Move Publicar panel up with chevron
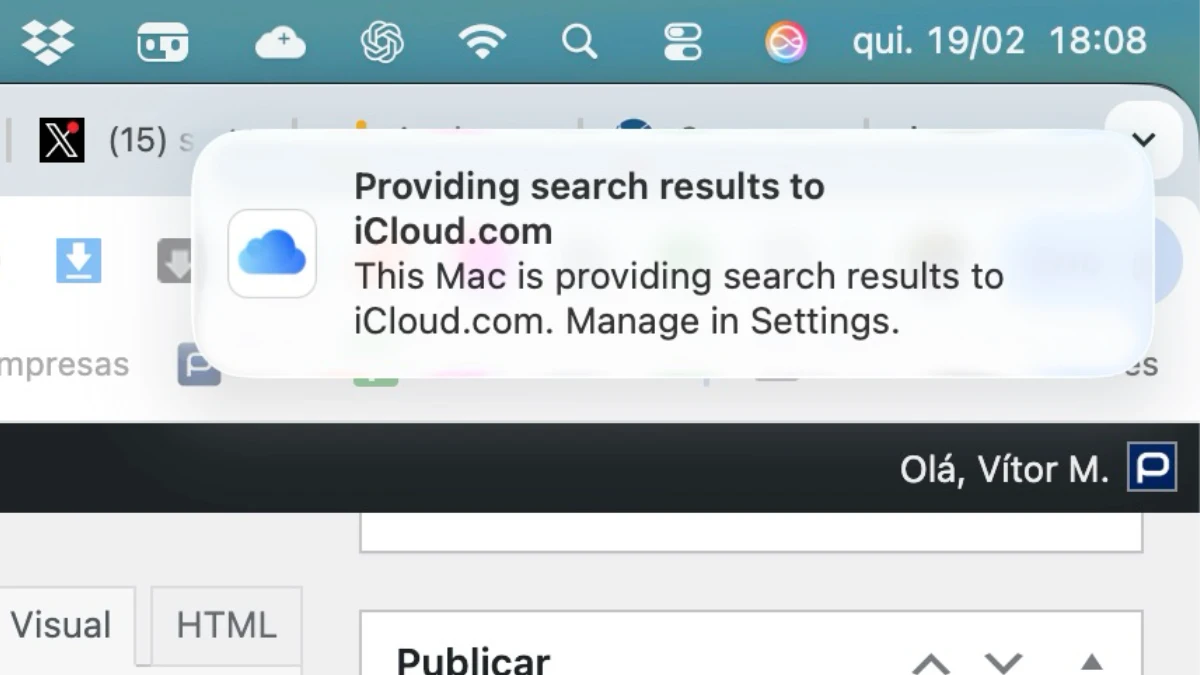 pos(931,662)
